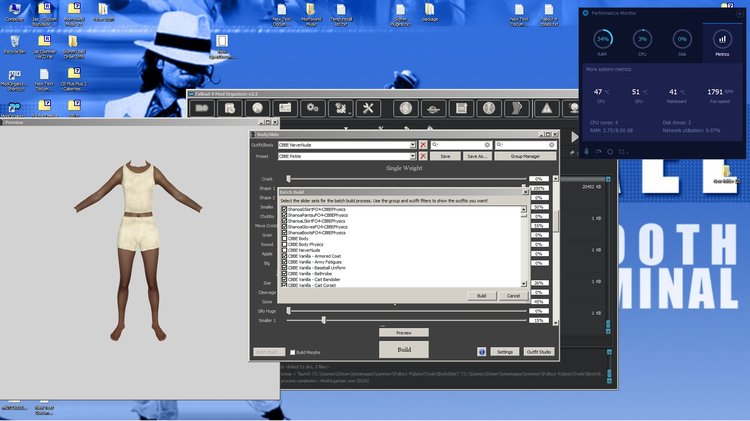This screenshot has width=750, height=421.
Task: Click the MO instances icon in Mod Organizer toolbar
Action: (201, 109)
